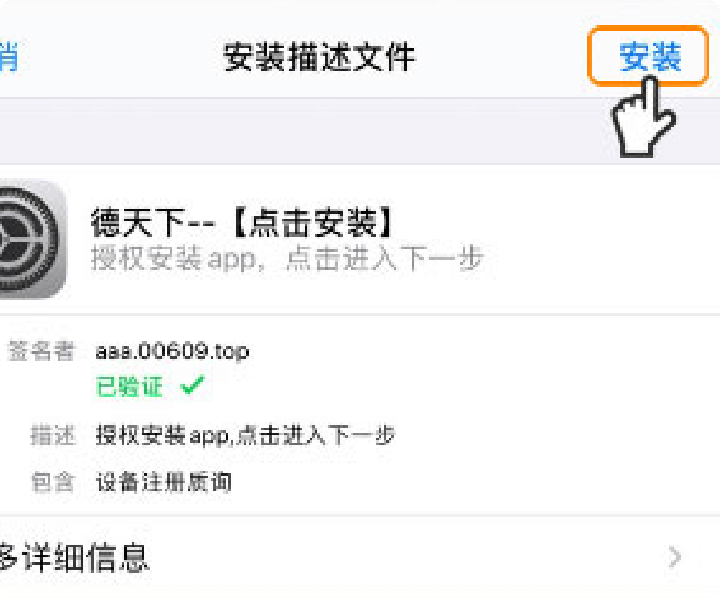Screen dimensions: 720x598
Task: Click the signer domain aaa.00609.top
Action: click(x=172, y=352)
